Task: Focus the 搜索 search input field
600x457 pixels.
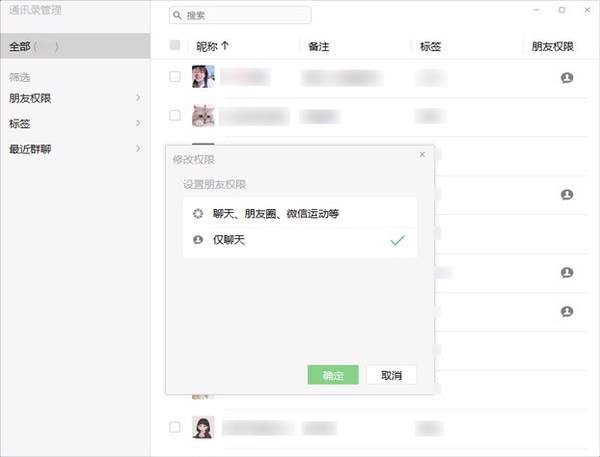Action: tap(240, 15)
